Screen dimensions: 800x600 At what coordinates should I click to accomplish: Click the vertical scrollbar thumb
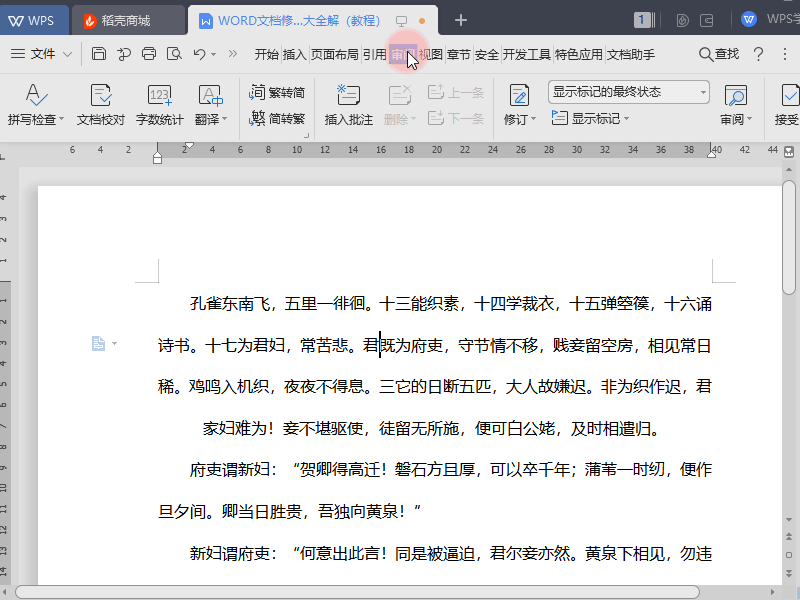click(x=789, y=237)
